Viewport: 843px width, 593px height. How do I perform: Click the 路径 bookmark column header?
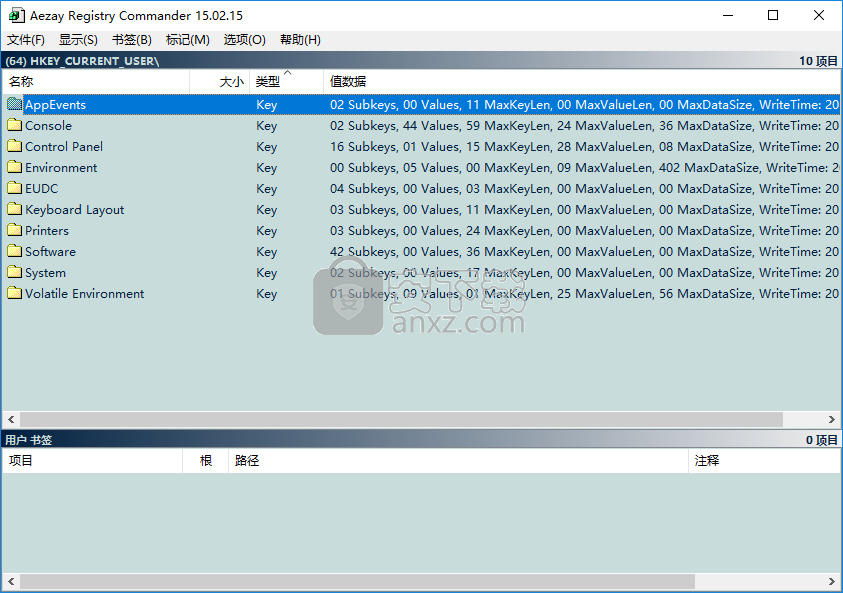coord(458,461)
